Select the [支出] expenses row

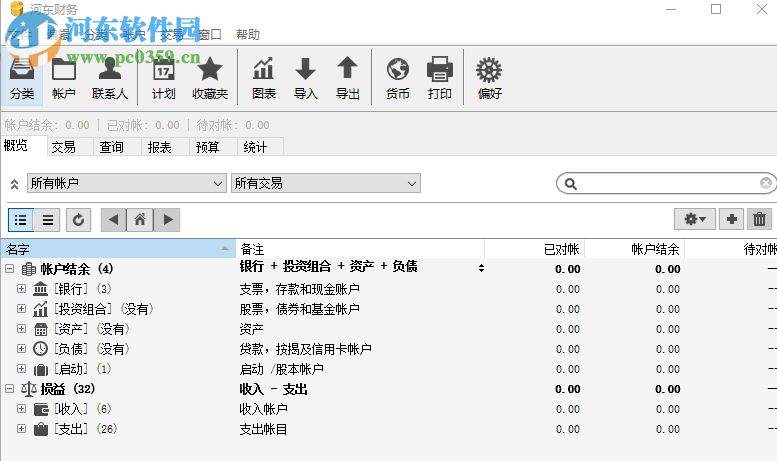coord(389,429)
